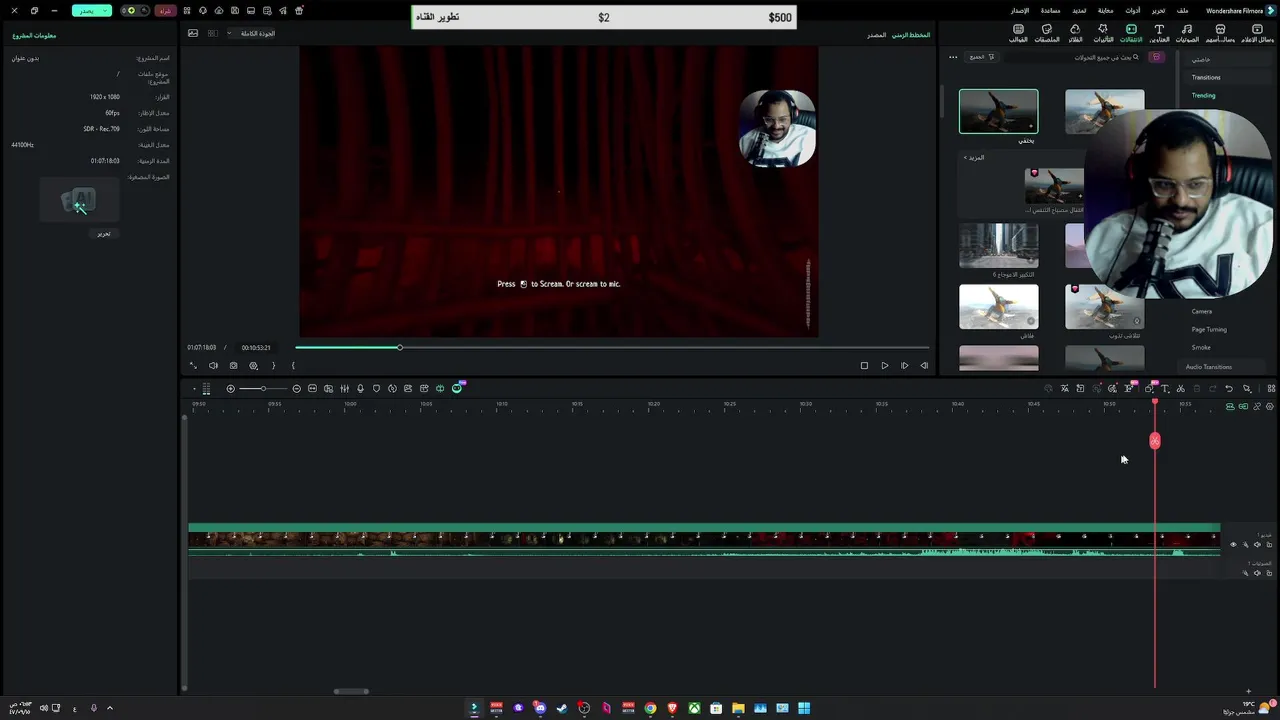Viewport: 1280px width, 720px height.
Task: Select the Transitions category in sidebar
Action: point(1205,77)
